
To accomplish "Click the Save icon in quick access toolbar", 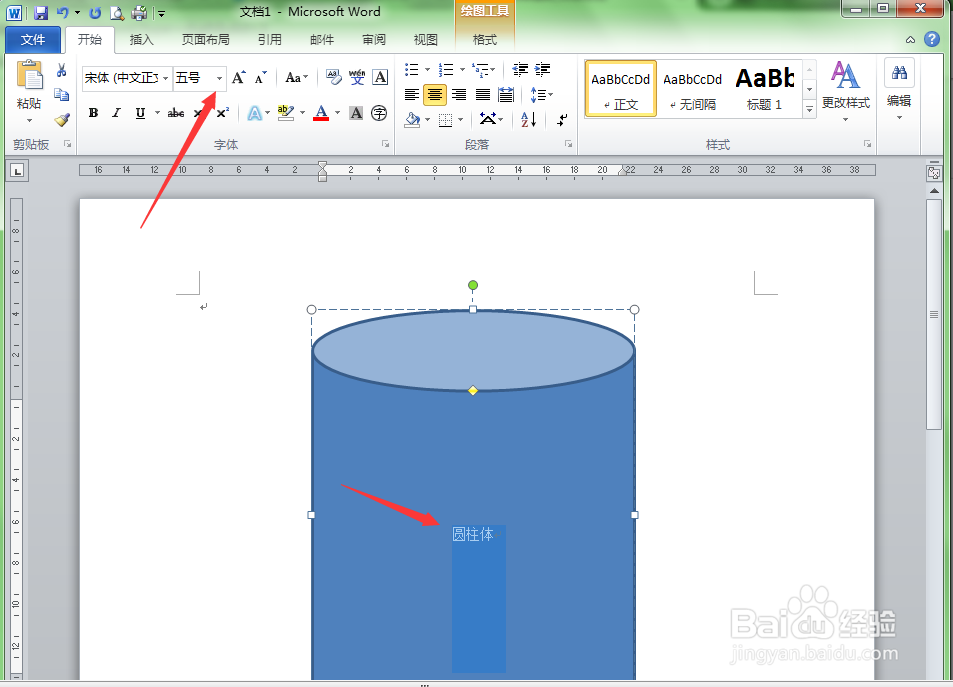I will click(x=41, y=12).
